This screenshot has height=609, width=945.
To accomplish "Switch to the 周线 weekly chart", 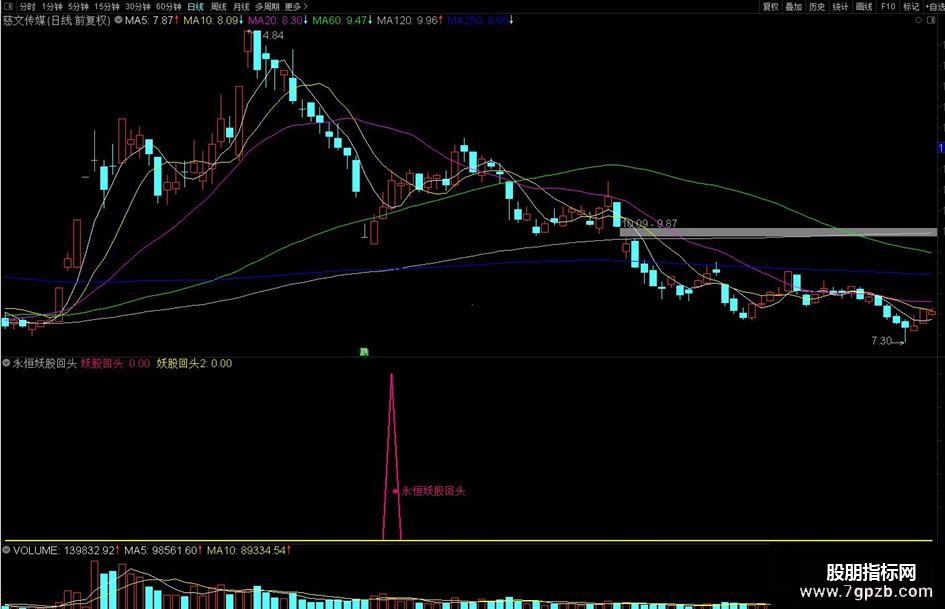I will point(218,7).
